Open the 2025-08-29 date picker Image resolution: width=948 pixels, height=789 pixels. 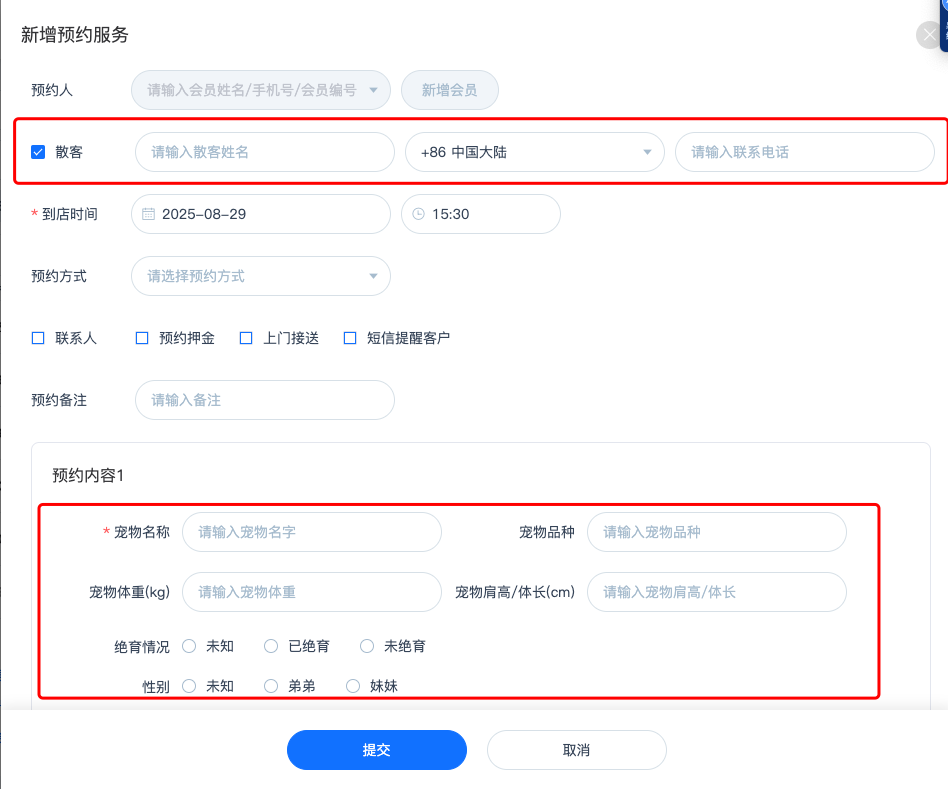[261, 214]
